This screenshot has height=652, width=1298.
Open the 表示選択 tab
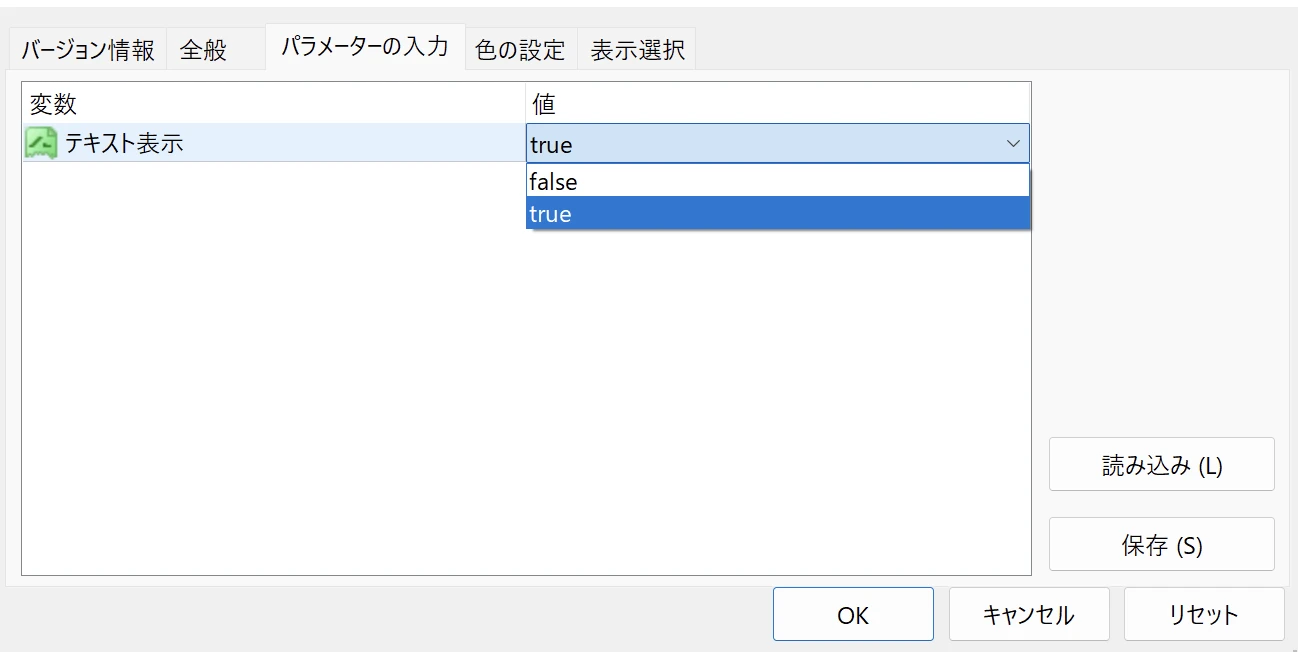pyautogui.click(x=636, y=47)
